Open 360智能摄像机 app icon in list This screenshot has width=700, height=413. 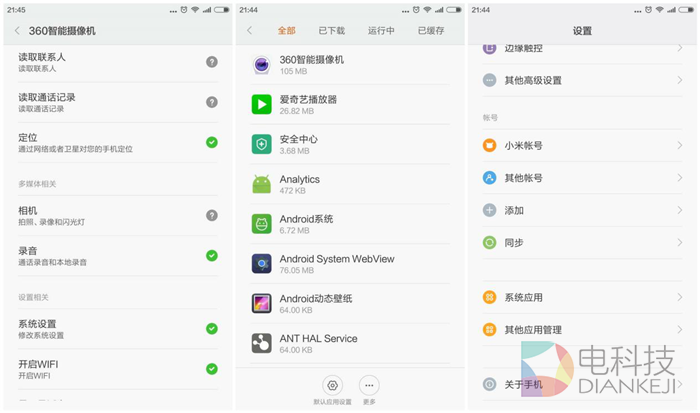point(262,65)
